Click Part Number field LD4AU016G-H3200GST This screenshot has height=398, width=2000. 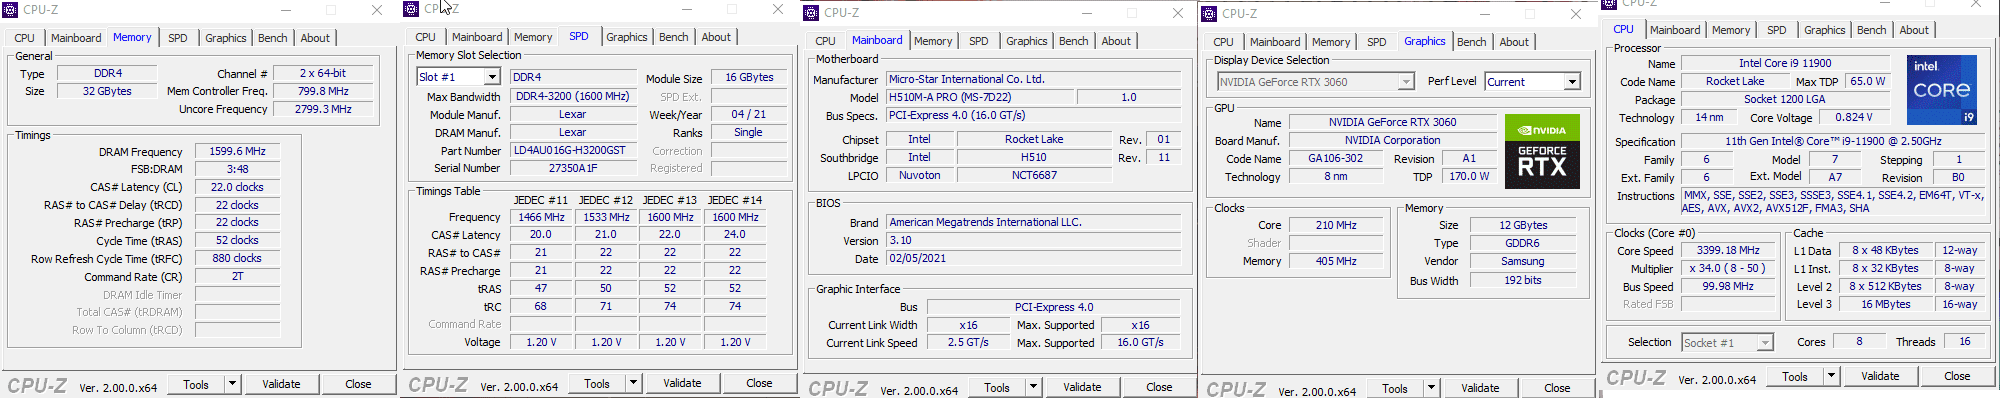(x=573, y=150)
